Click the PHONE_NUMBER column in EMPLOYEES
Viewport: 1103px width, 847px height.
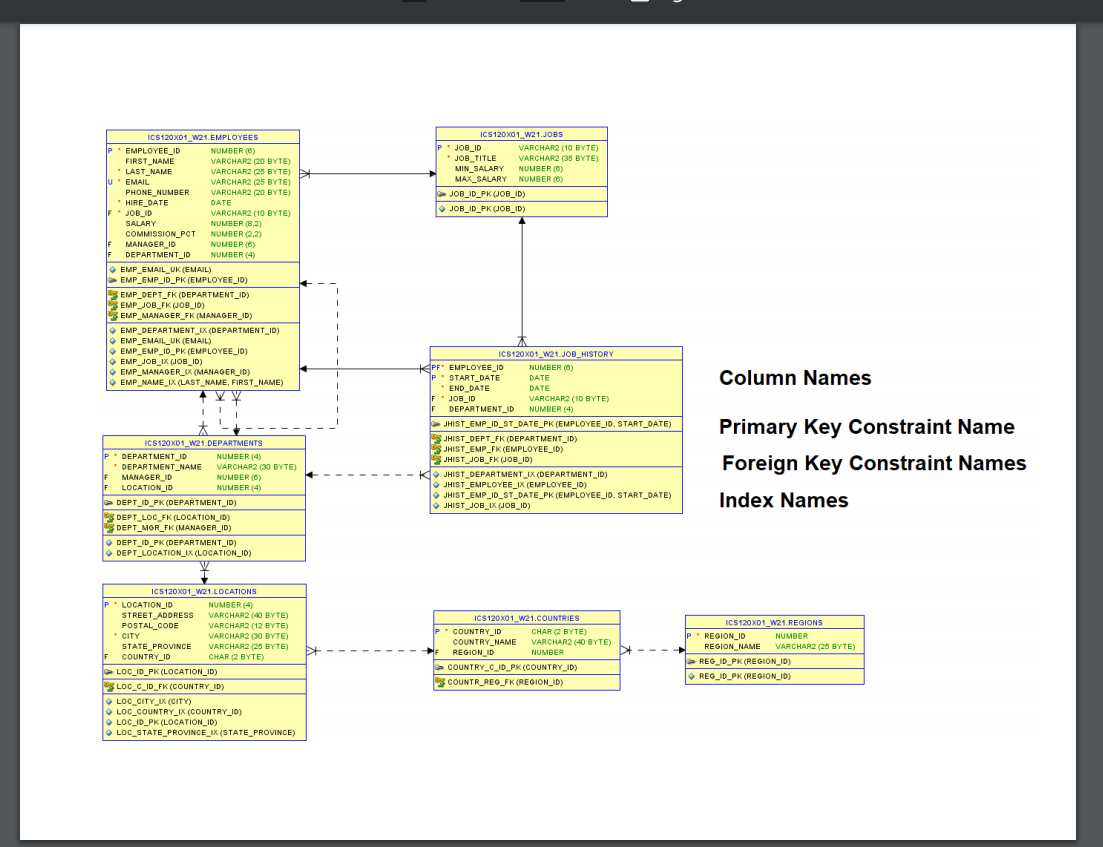[157, 193]
